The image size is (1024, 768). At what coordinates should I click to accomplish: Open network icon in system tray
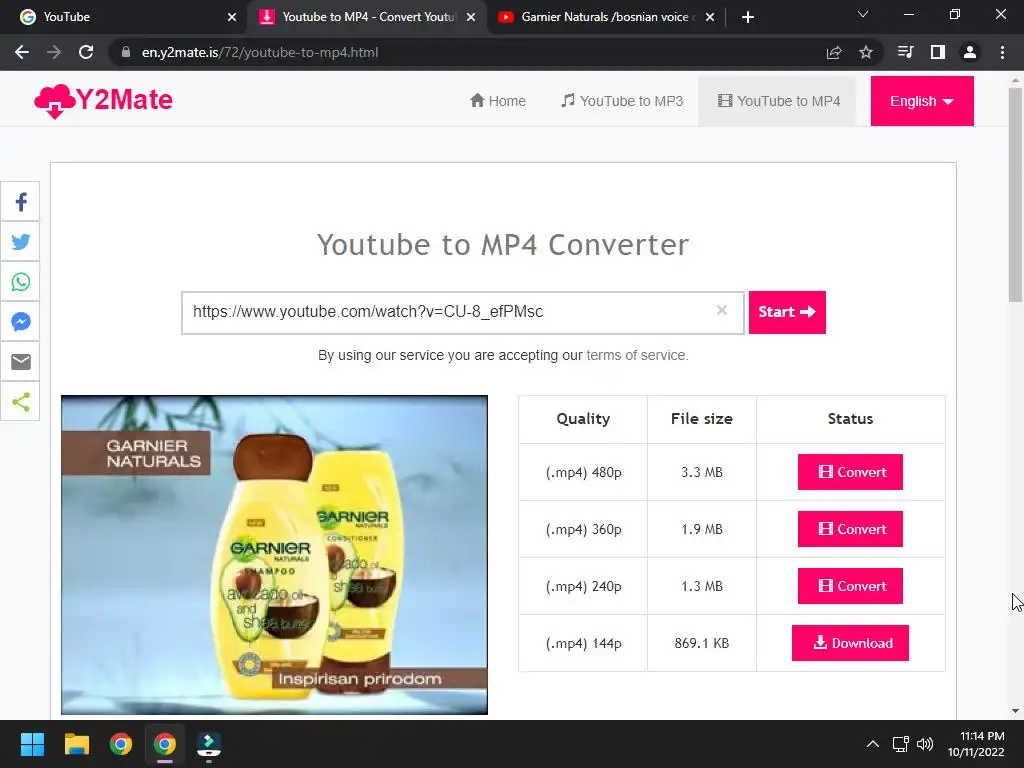pos(901,744)
